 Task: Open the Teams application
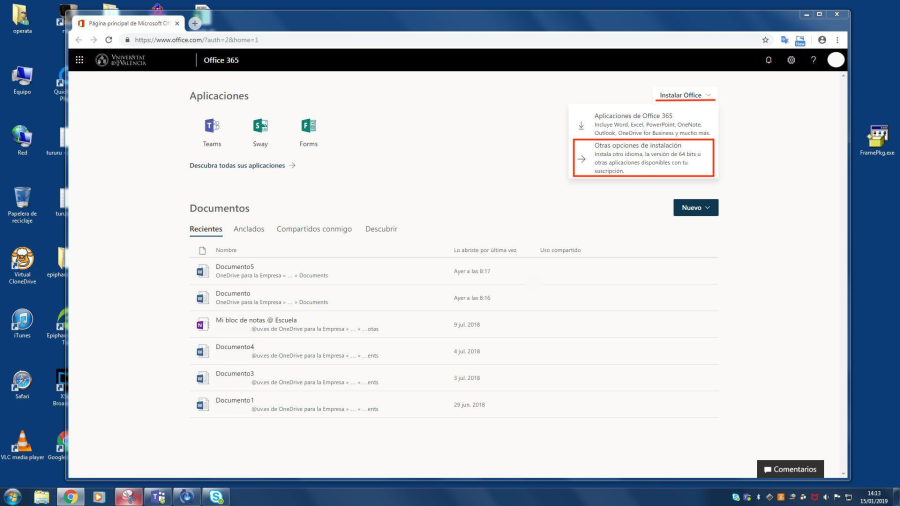212,133
